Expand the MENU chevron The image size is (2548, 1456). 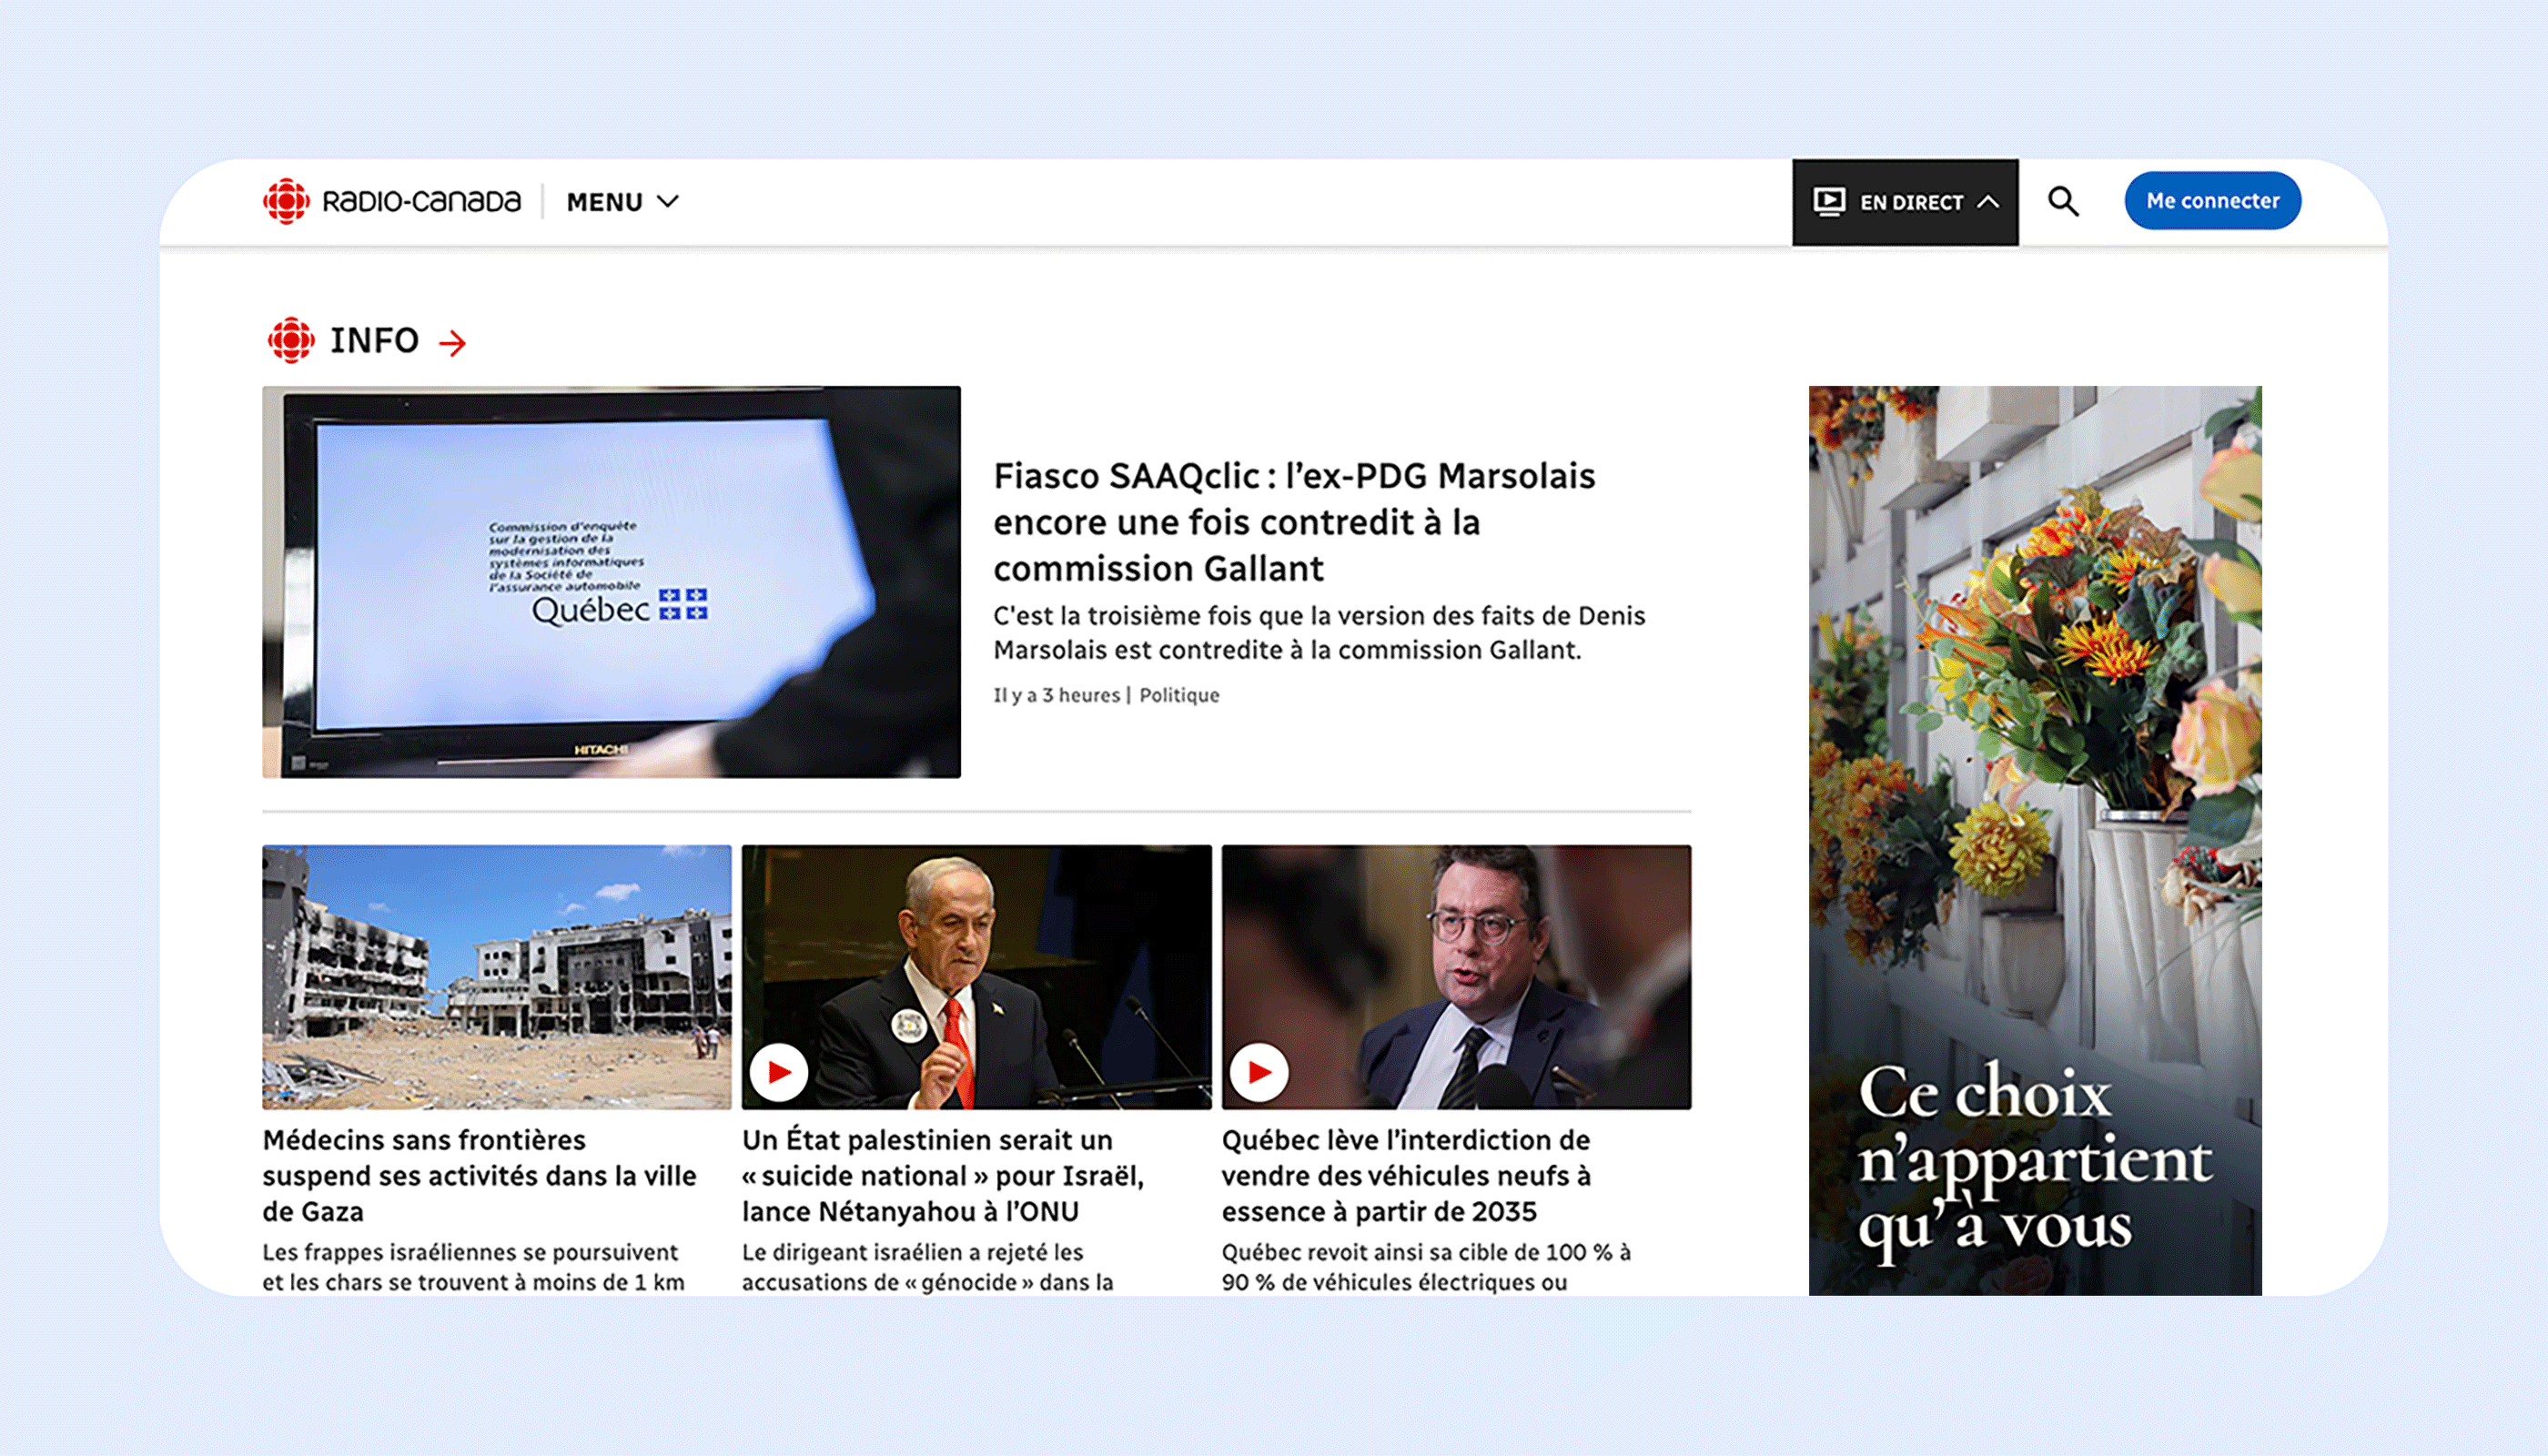pyautogui.click(x=668, y=202)
